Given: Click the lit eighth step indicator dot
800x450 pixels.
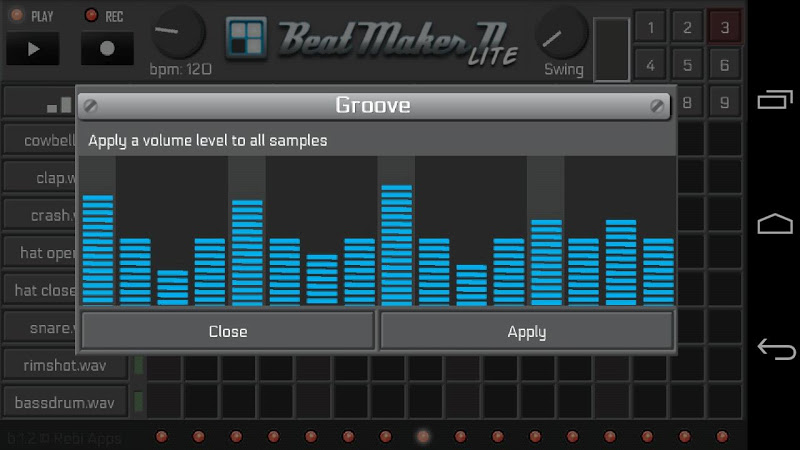Looking at the screenshot, I should click(423, 436).
